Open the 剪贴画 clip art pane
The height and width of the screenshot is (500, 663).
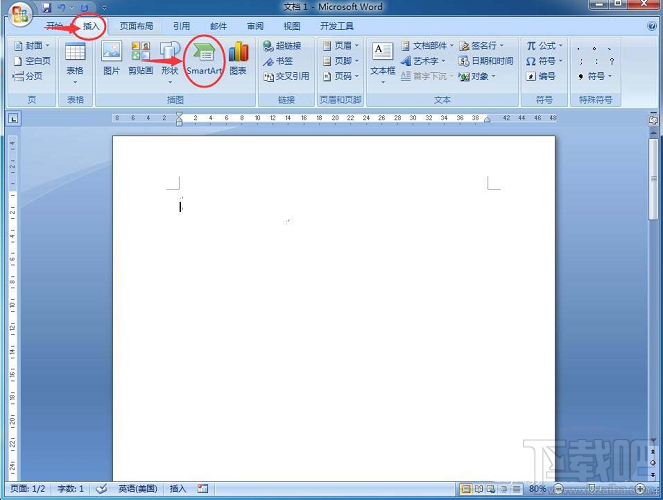140,58
